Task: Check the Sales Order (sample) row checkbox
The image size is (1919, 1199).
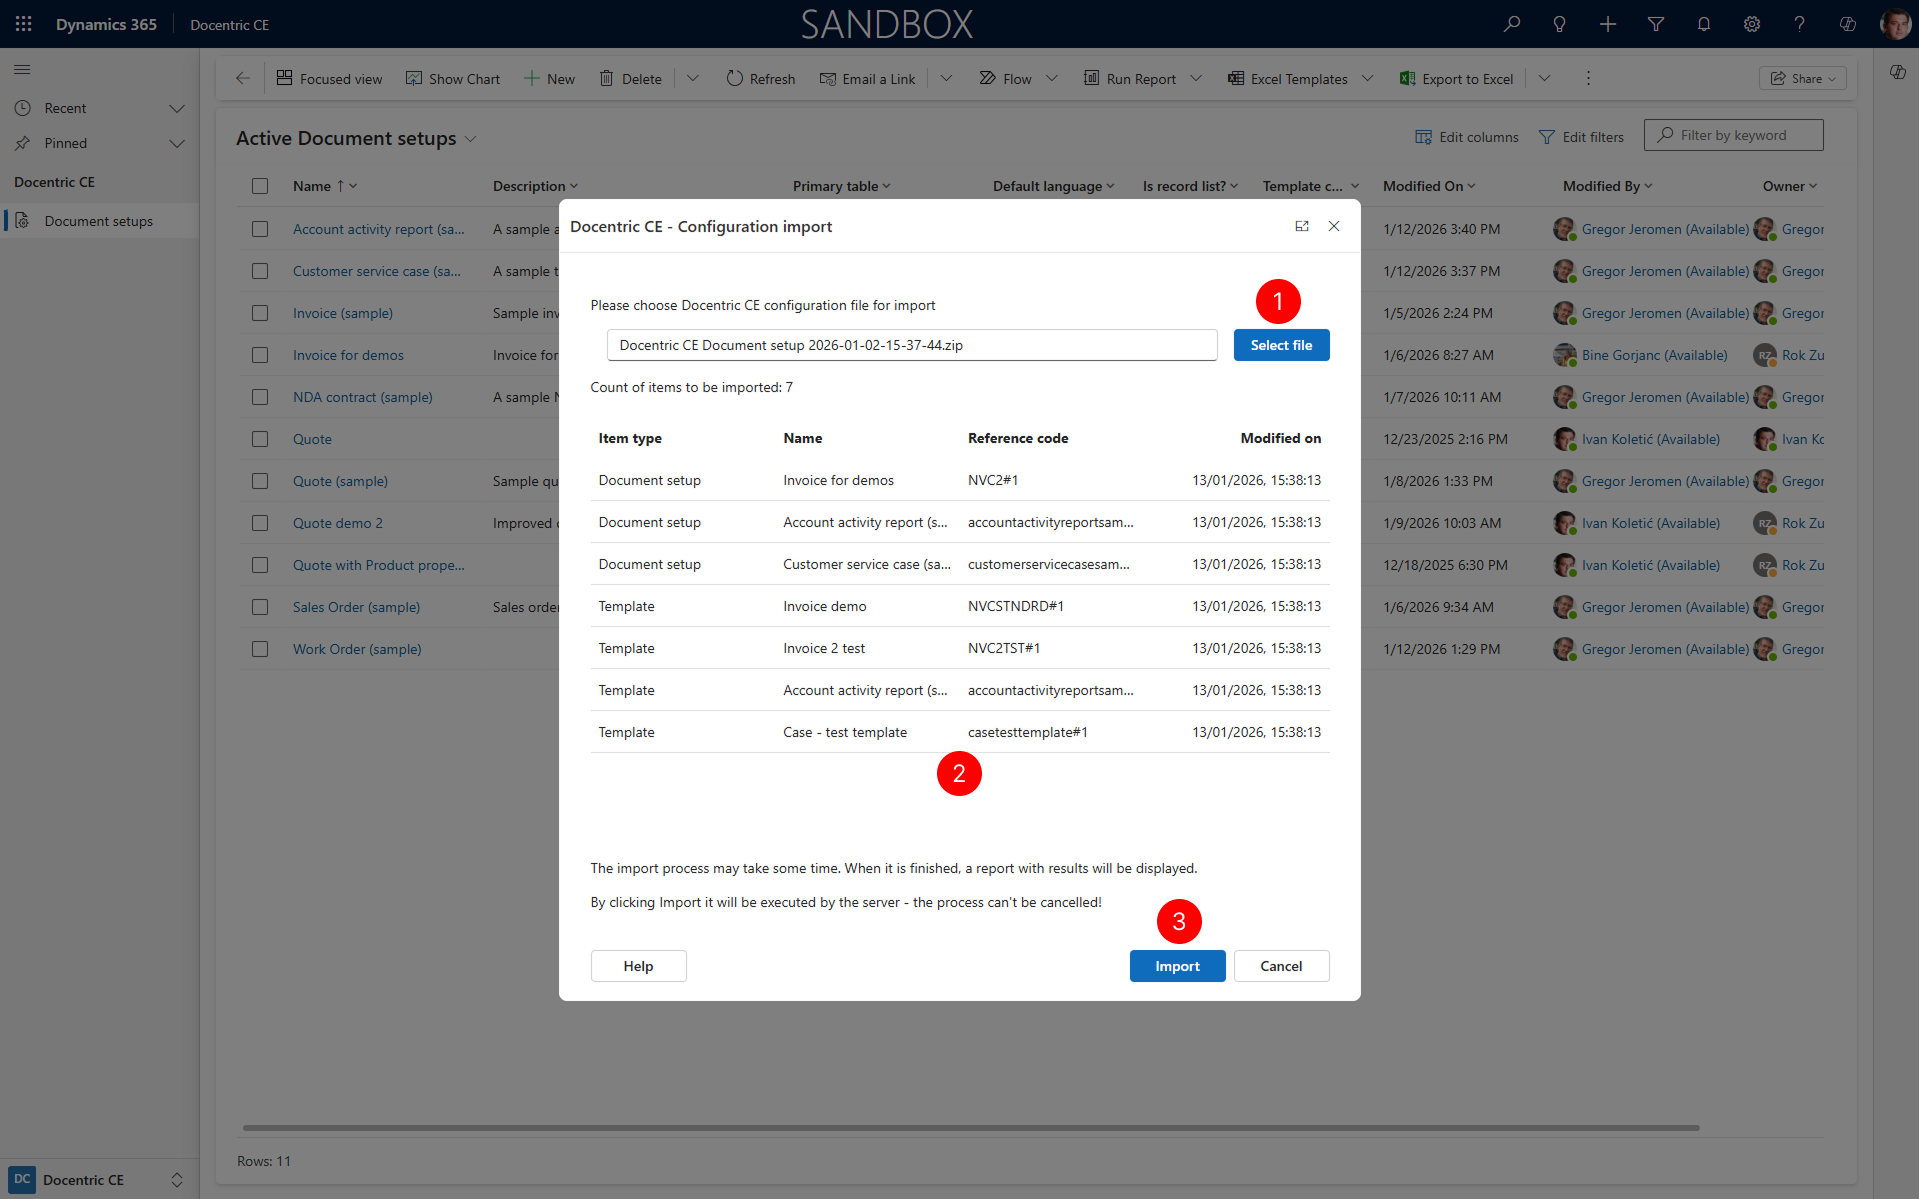Action: pos(260,607)
